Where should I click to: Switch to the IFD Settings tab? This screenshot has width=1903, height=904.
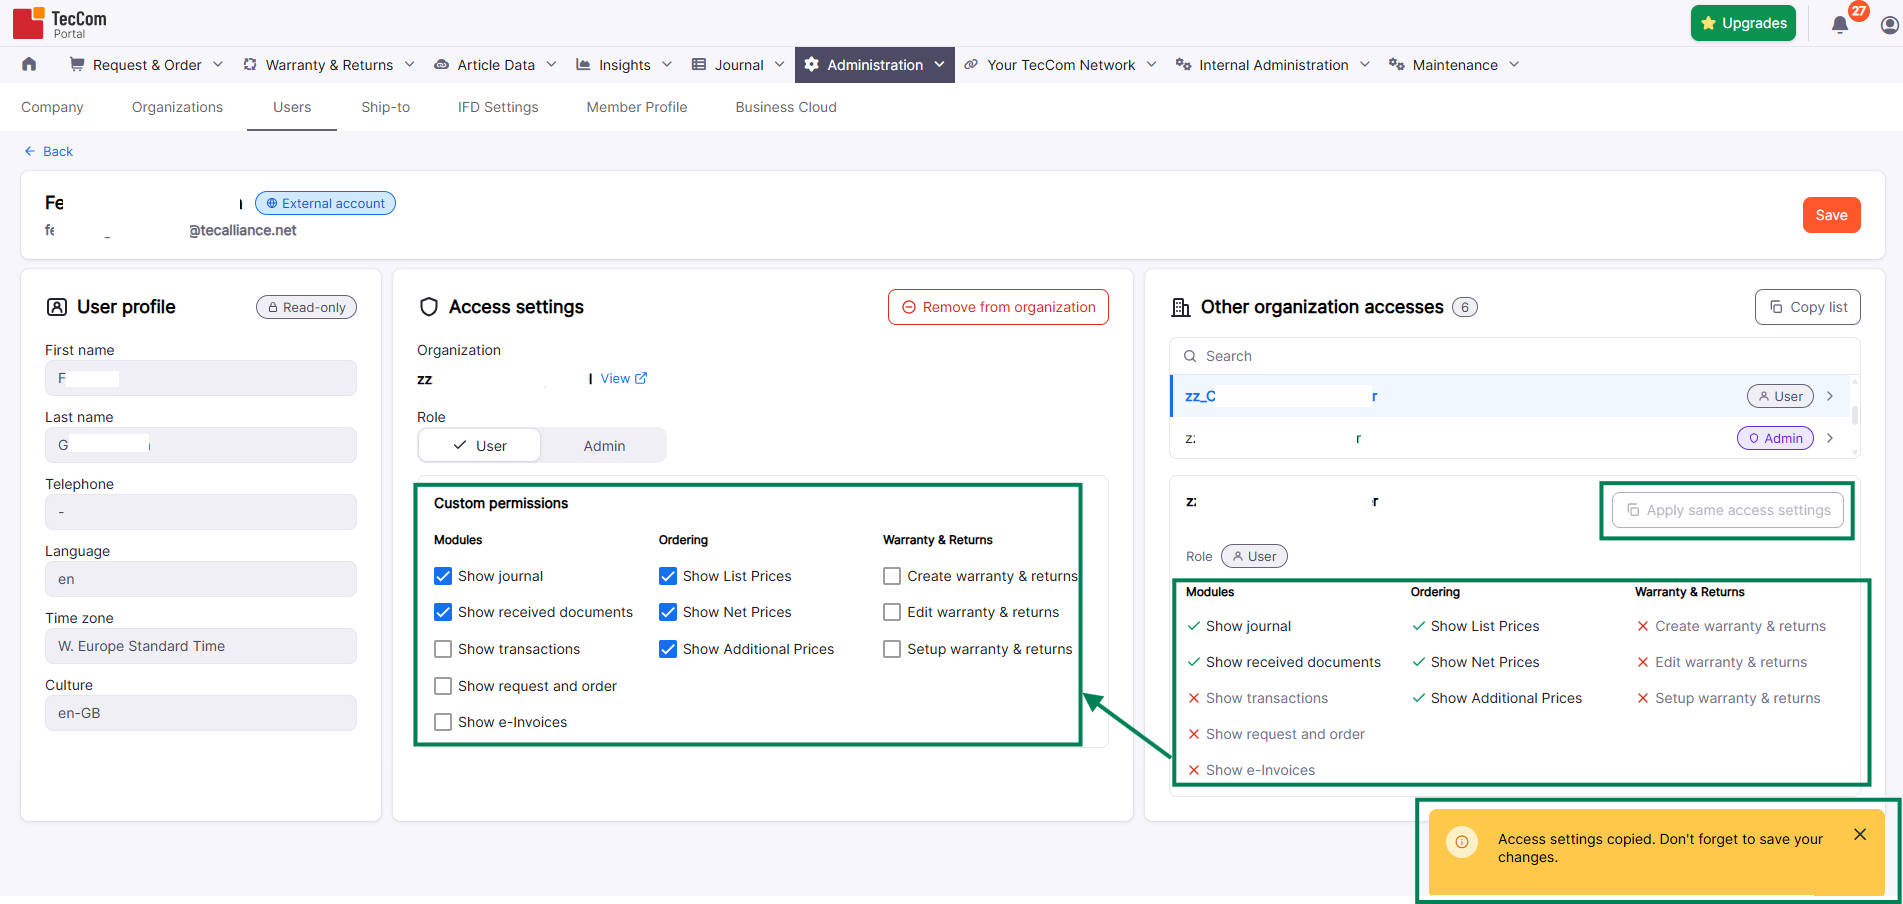(x=498, y=107)
